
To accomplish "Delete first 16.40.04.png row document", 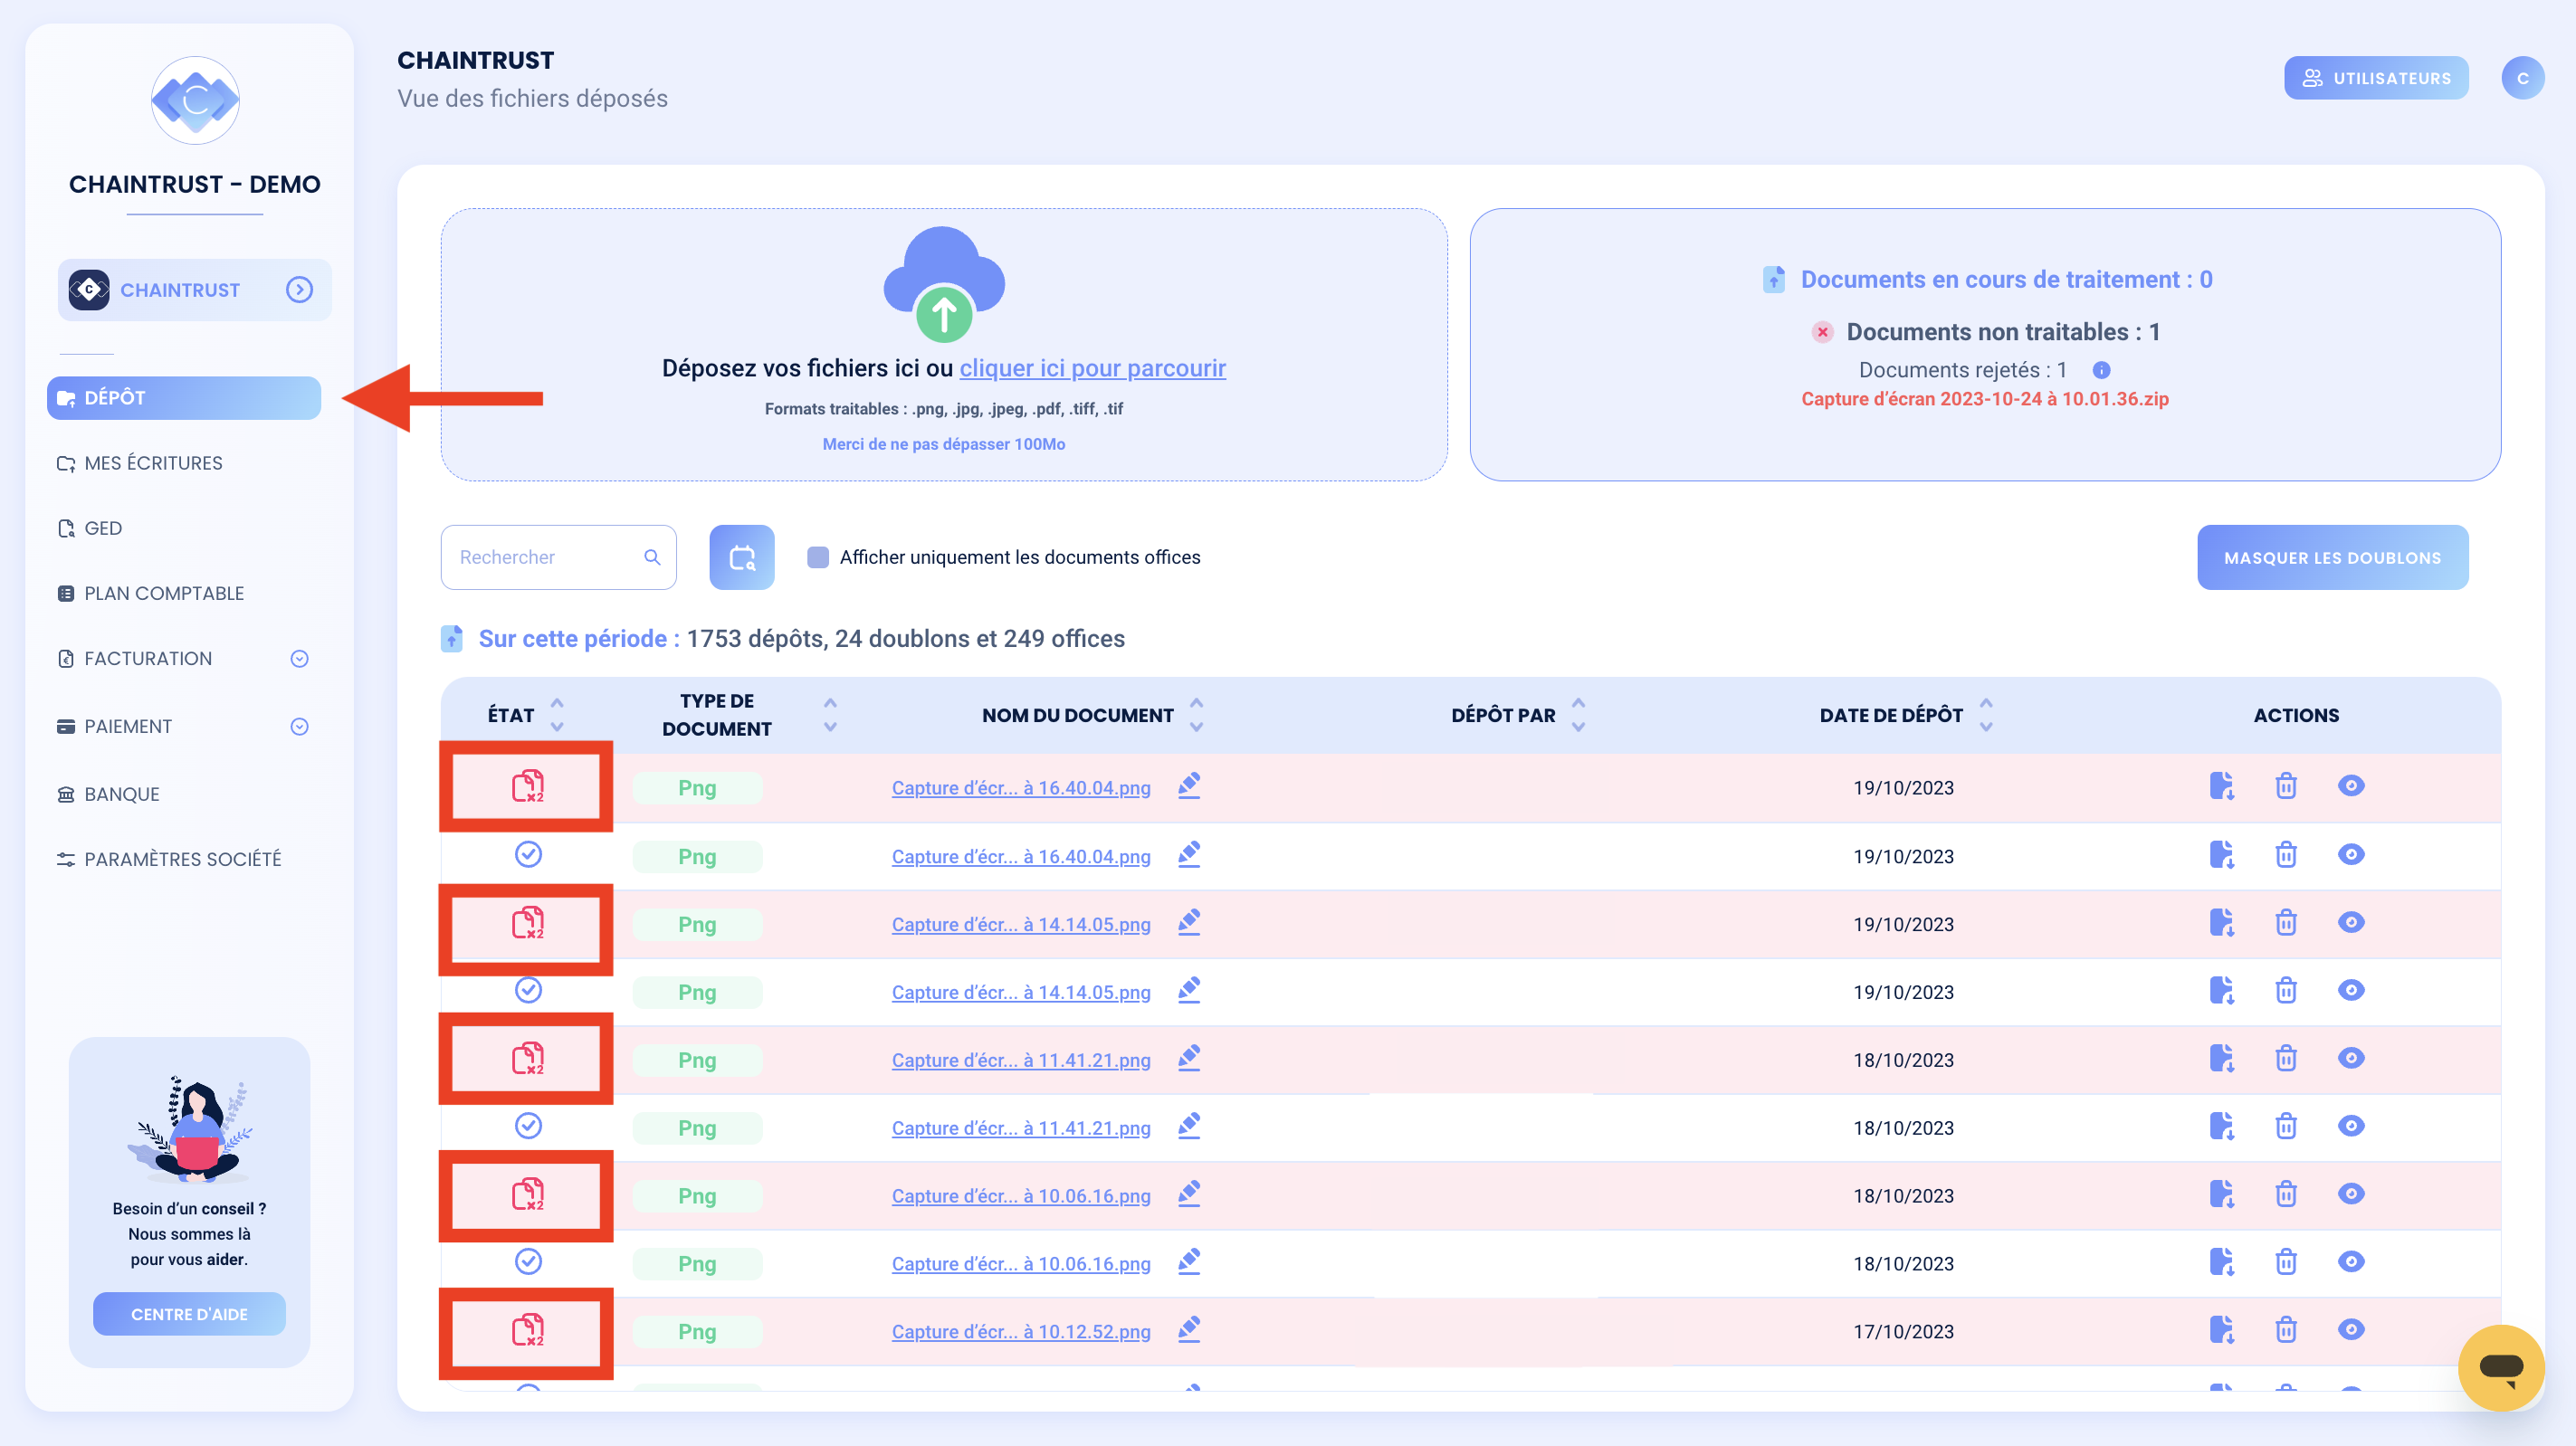I will pyautogui.click(x=2285, y=786).
